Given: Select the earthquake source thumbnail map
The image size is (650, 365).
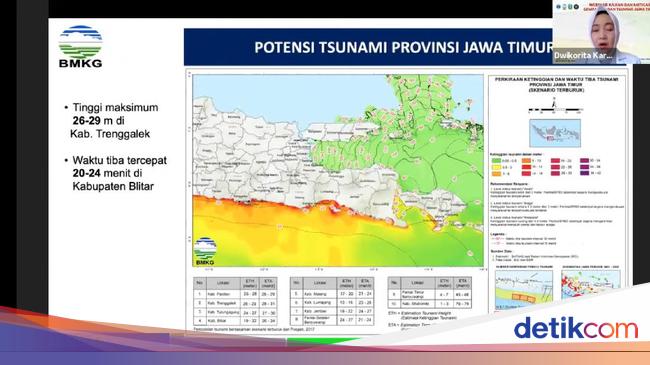Looking at the screenshot, I should click(x=524, y=289).
